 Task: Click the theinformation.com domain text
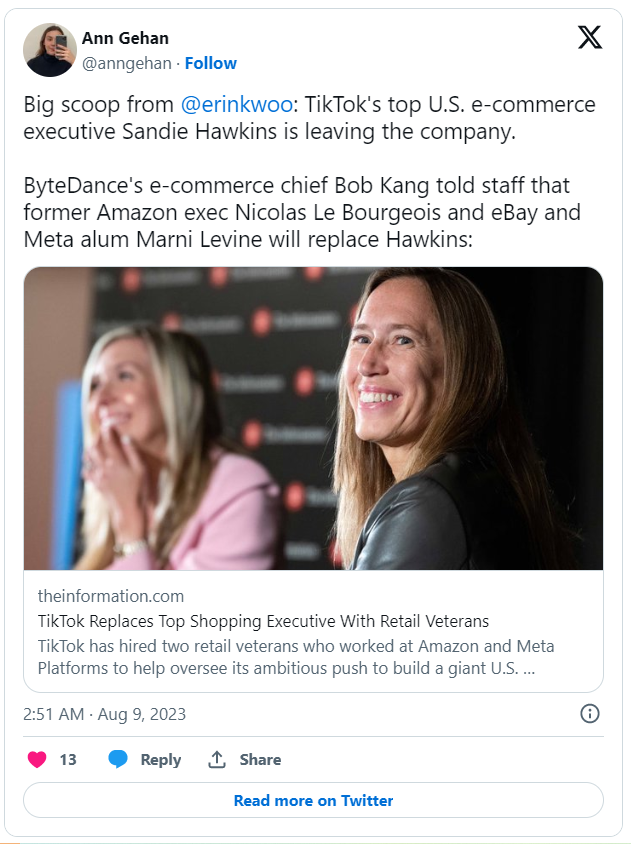coord(111,596)
